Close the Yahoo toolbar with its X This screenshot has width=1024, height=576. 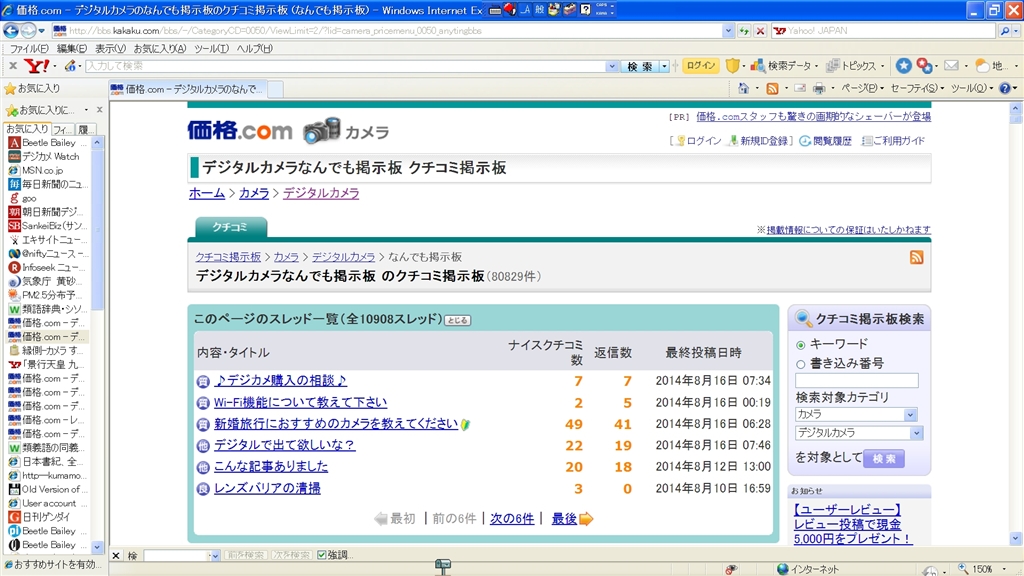pyautogui.click(x=12, y=66)
